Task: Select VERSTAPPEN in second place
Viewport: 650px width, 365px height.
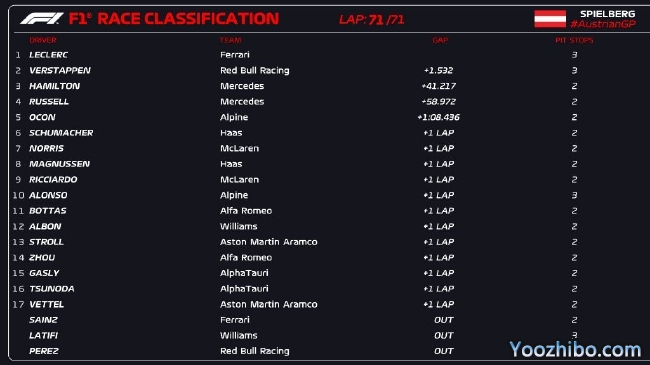Action: [60, 71]
